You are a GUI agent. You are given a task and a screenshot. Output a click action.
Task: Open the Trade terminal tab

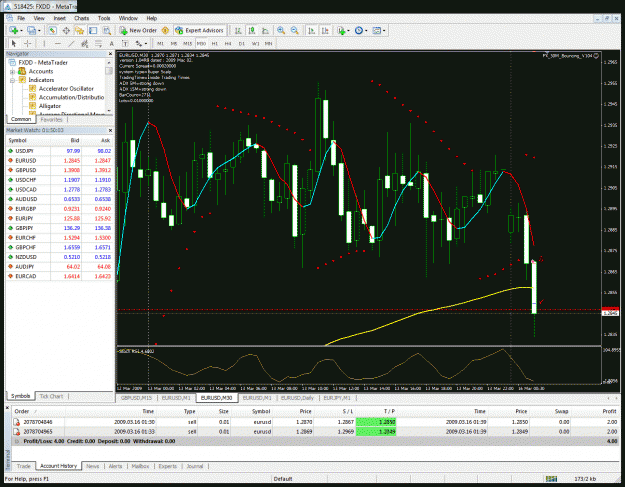pyautogui.click(x=24, y=466)
